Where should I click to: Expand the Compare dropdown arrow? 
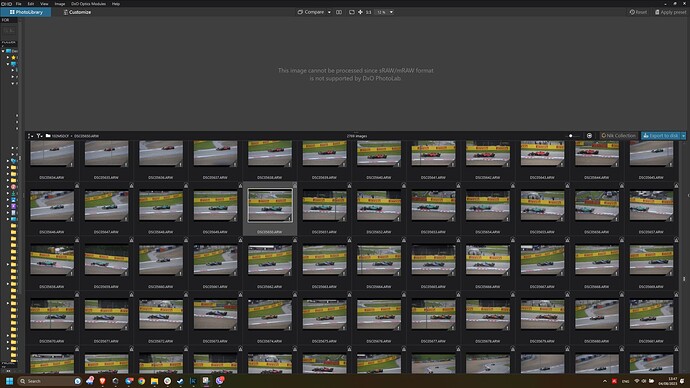(329, 12)
